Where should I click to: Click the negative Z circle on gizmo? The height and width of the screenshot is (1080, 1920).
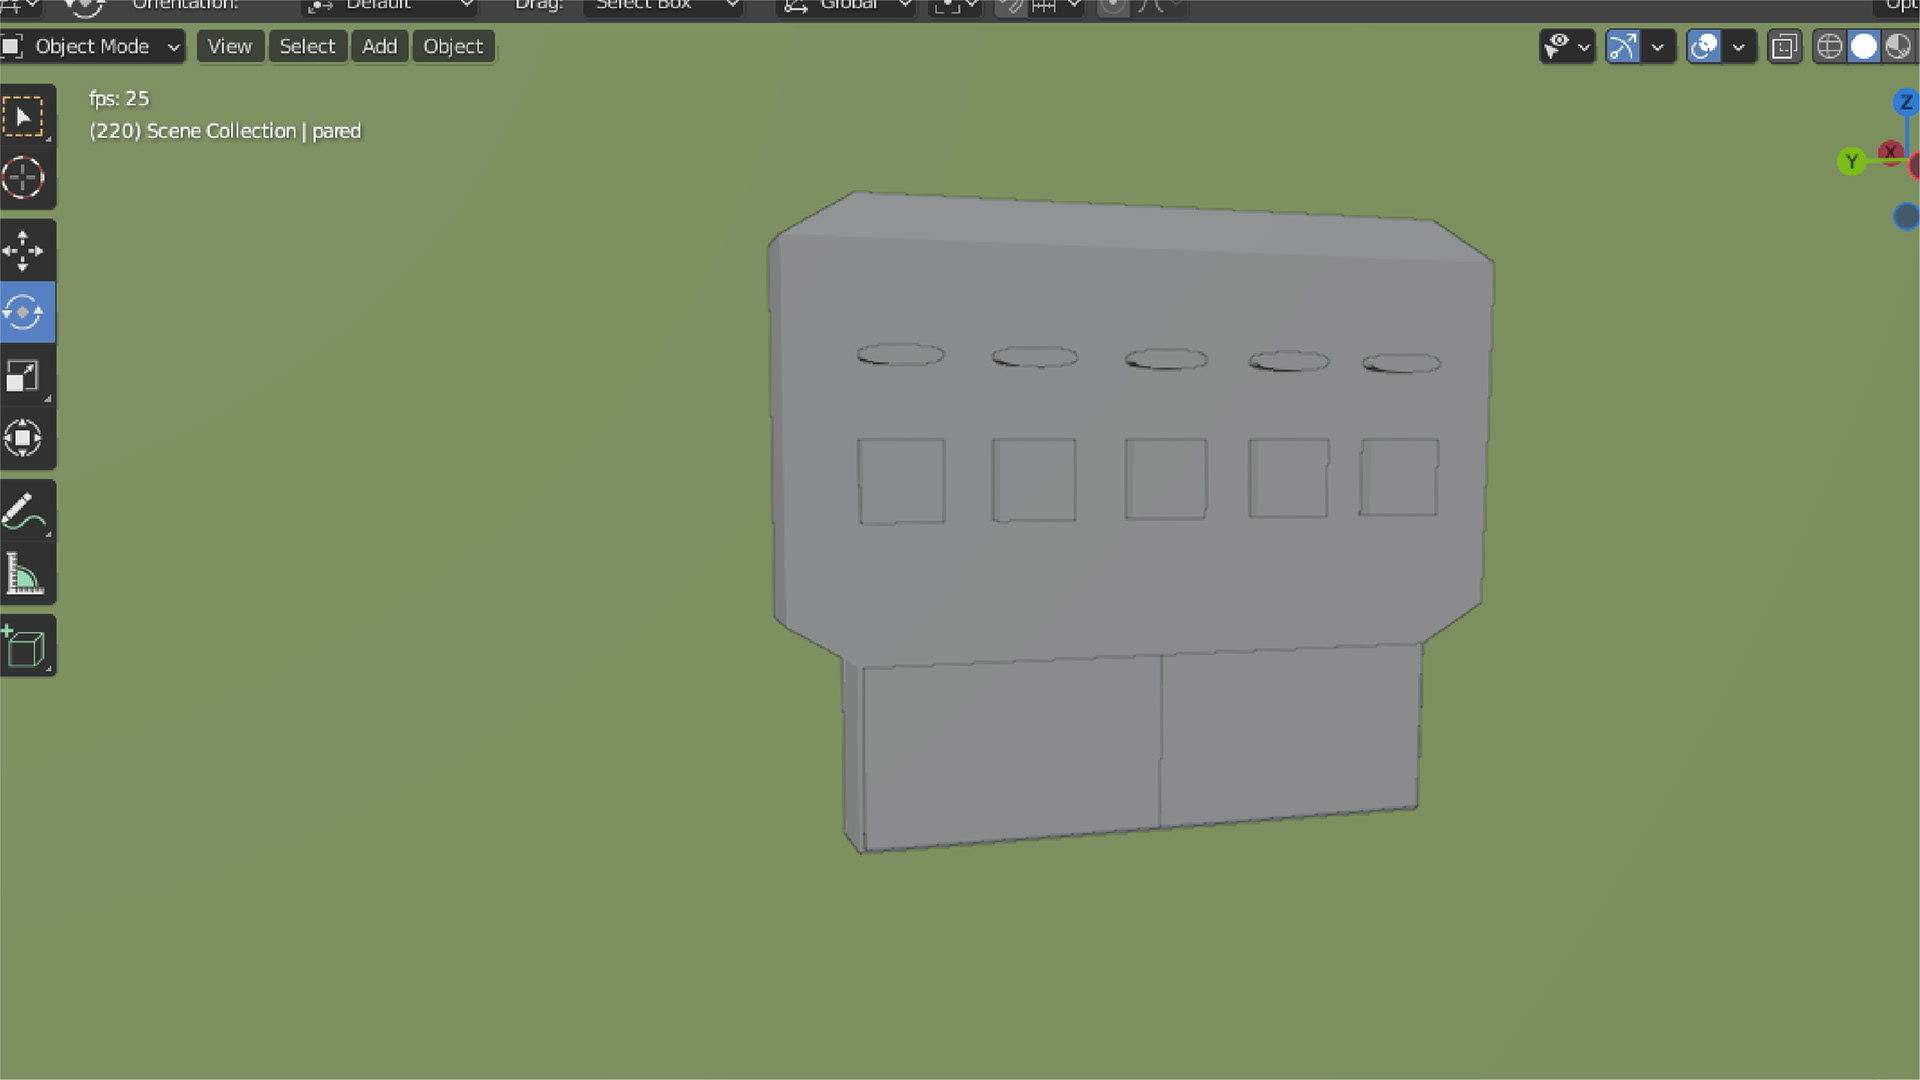[x=1906, y=216]
